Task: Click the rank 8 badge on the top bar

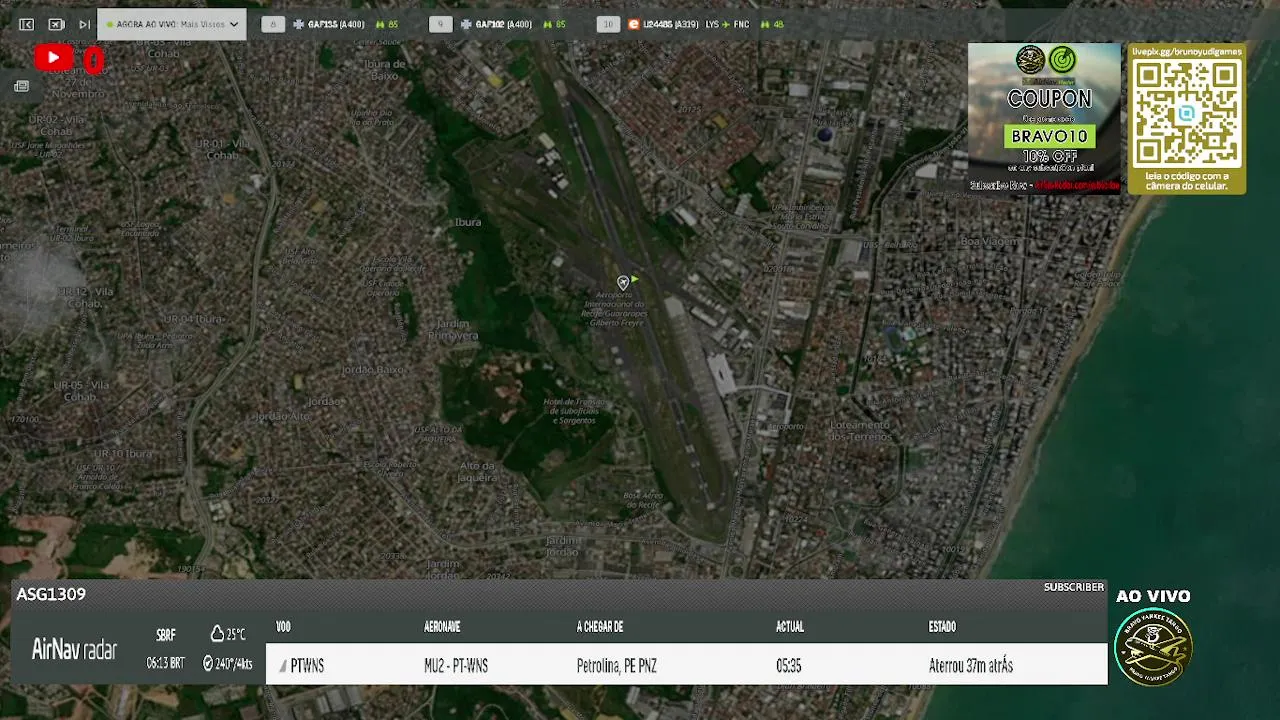Action: (x=273, y=24)
